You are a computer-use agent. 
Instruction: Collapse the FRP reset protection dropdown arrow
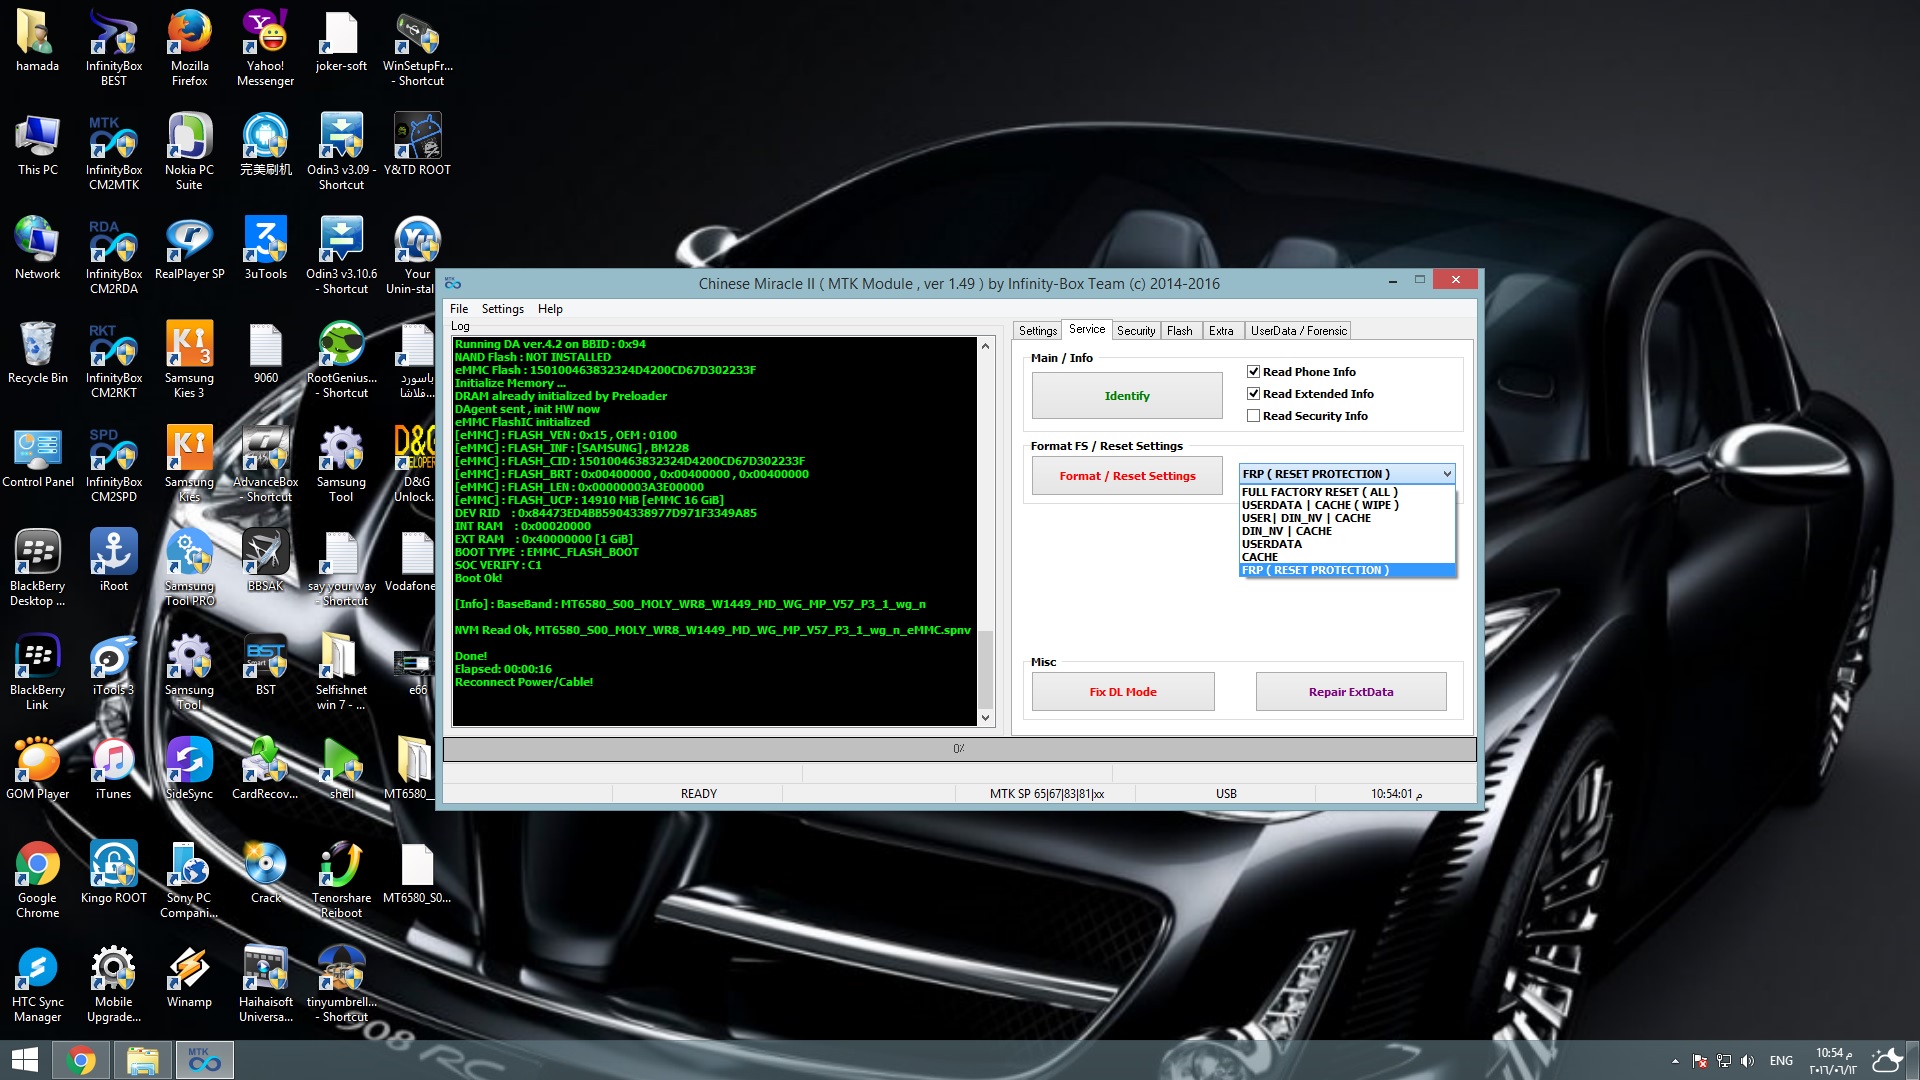1446,474
